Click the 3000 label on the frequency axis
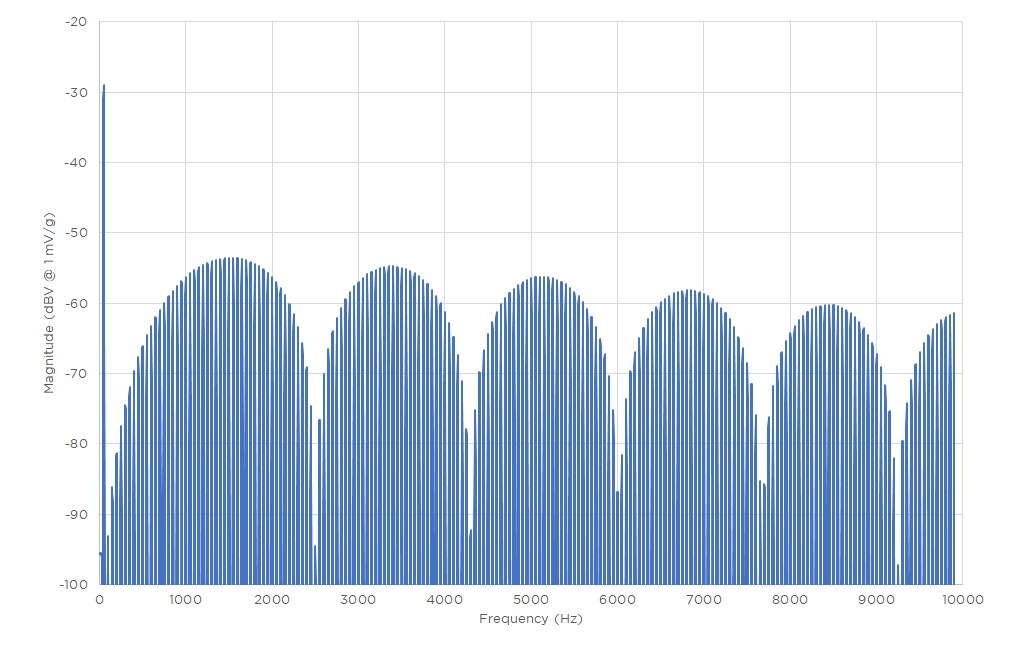1024x650 pixels. pos(358,599)
